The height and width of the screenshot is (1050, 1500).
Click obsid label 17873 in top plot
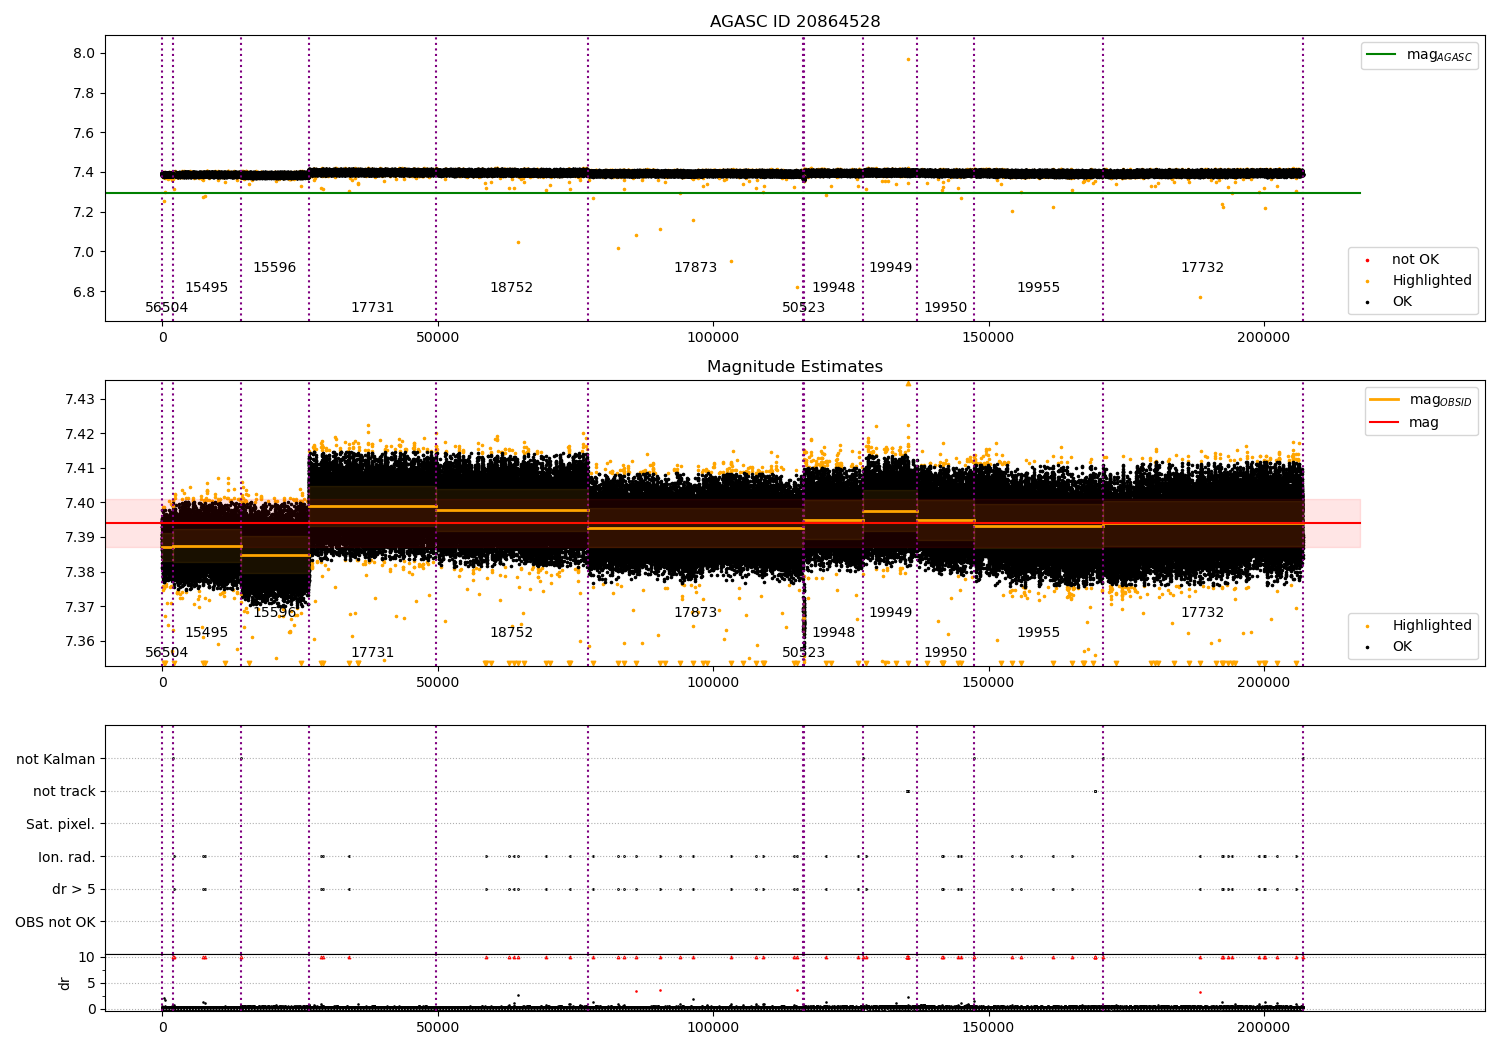[x=696, y=268]
